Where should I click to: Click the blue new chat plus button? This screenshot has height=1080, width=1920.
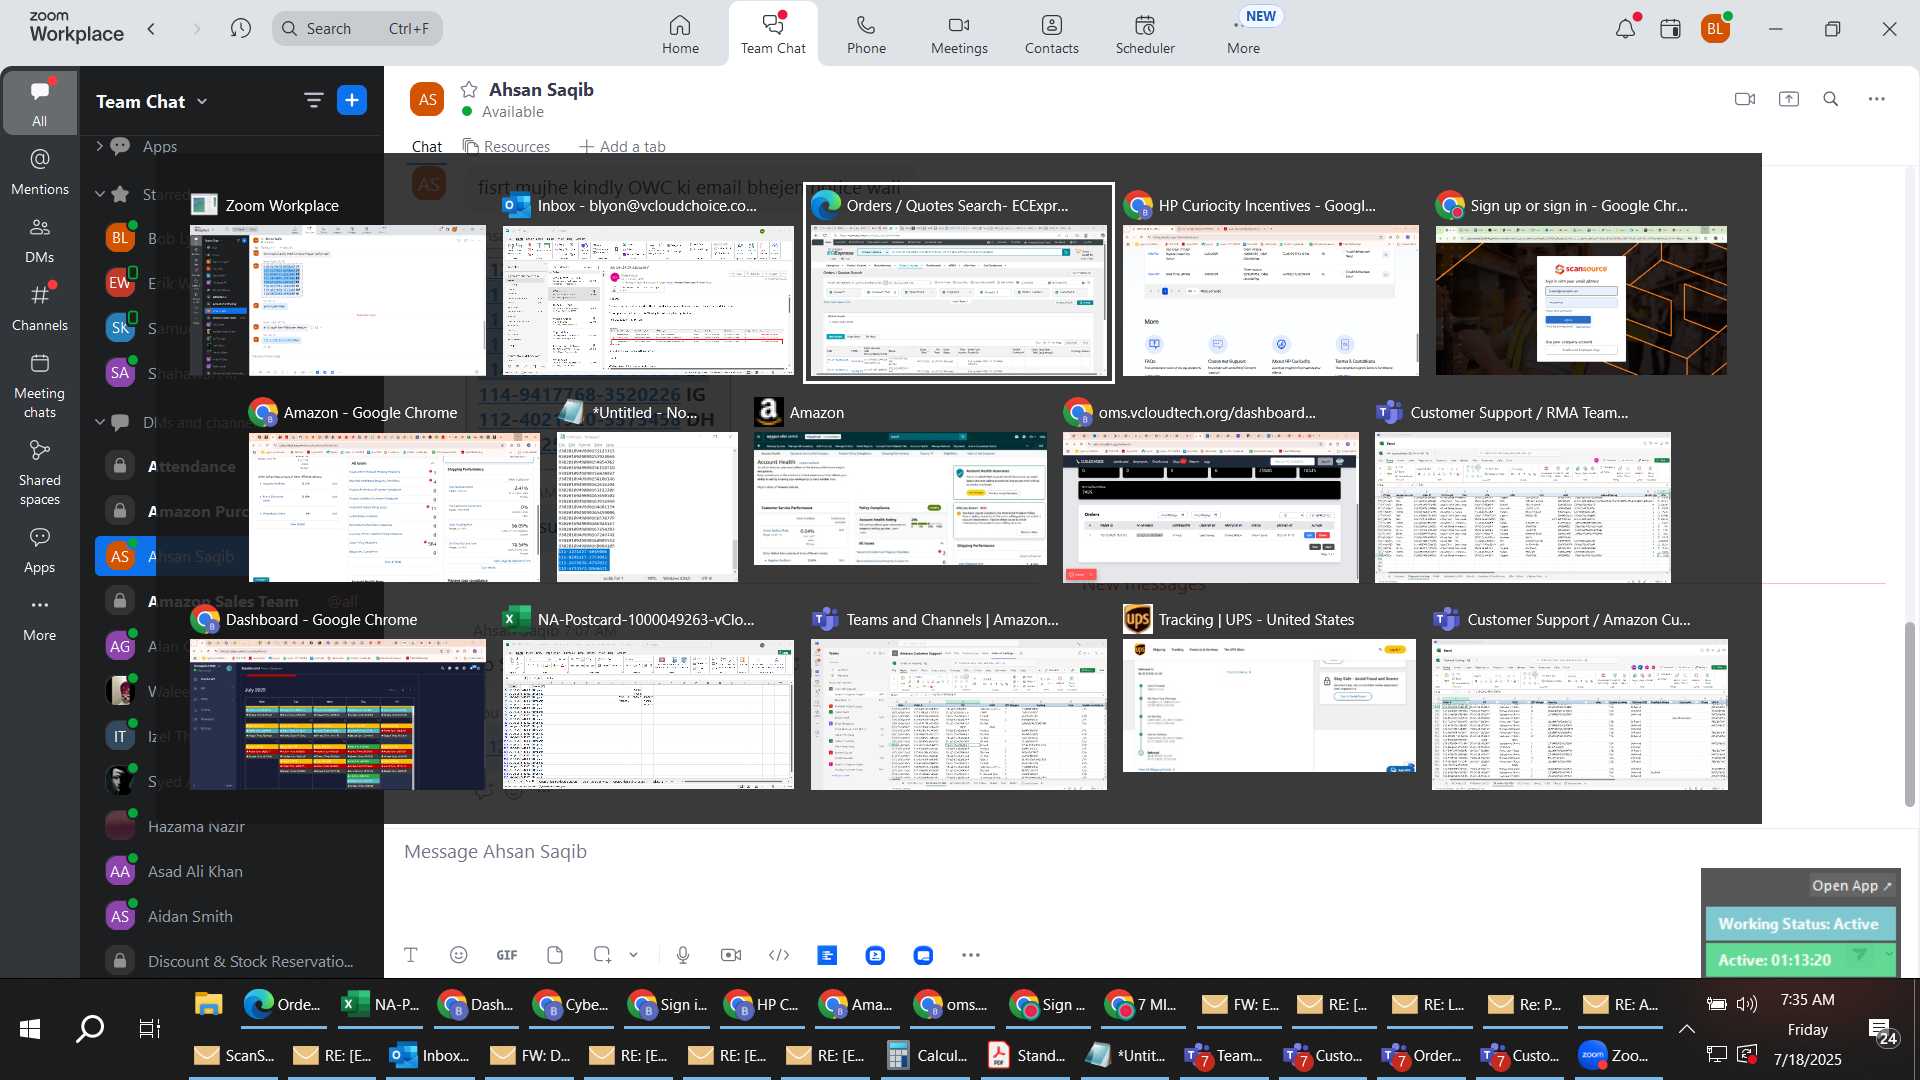pyautogui.click(x=352, y=100)
